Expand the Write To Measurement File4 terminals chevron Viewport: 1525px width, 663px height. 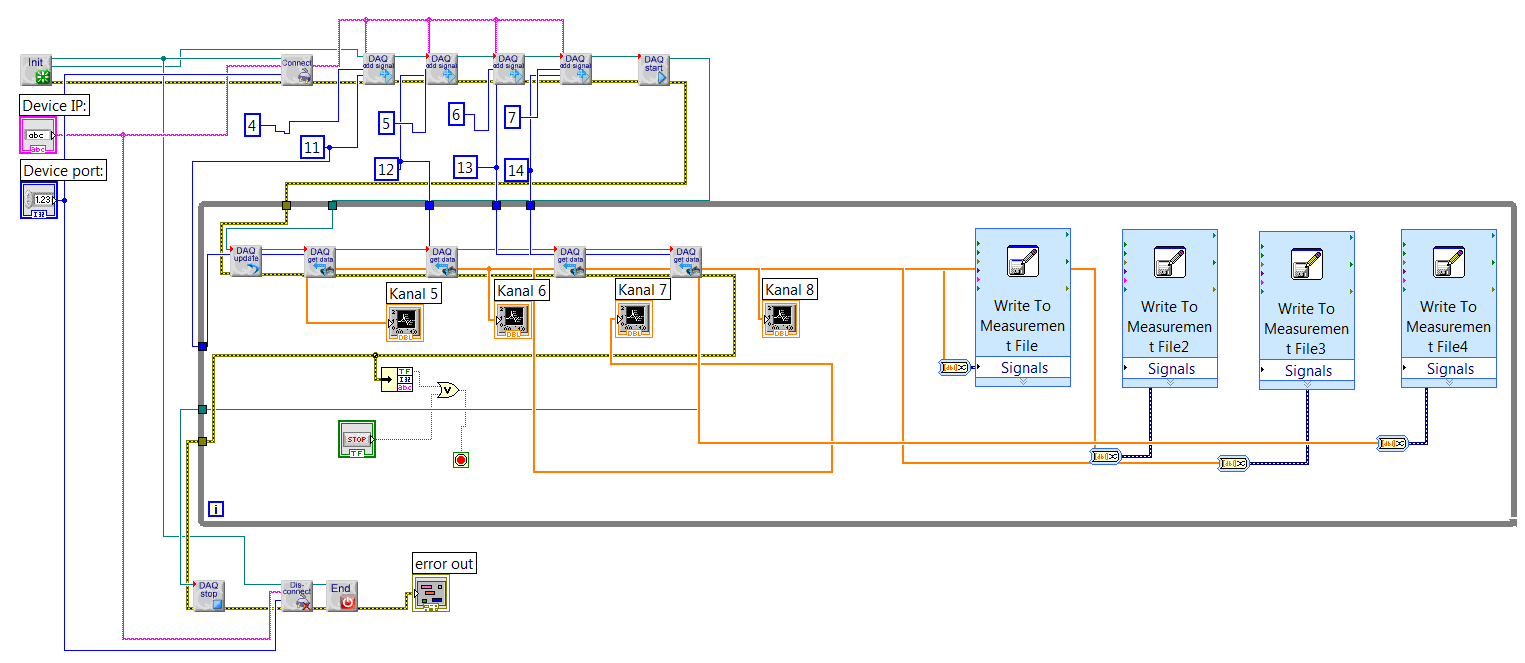1449,382
